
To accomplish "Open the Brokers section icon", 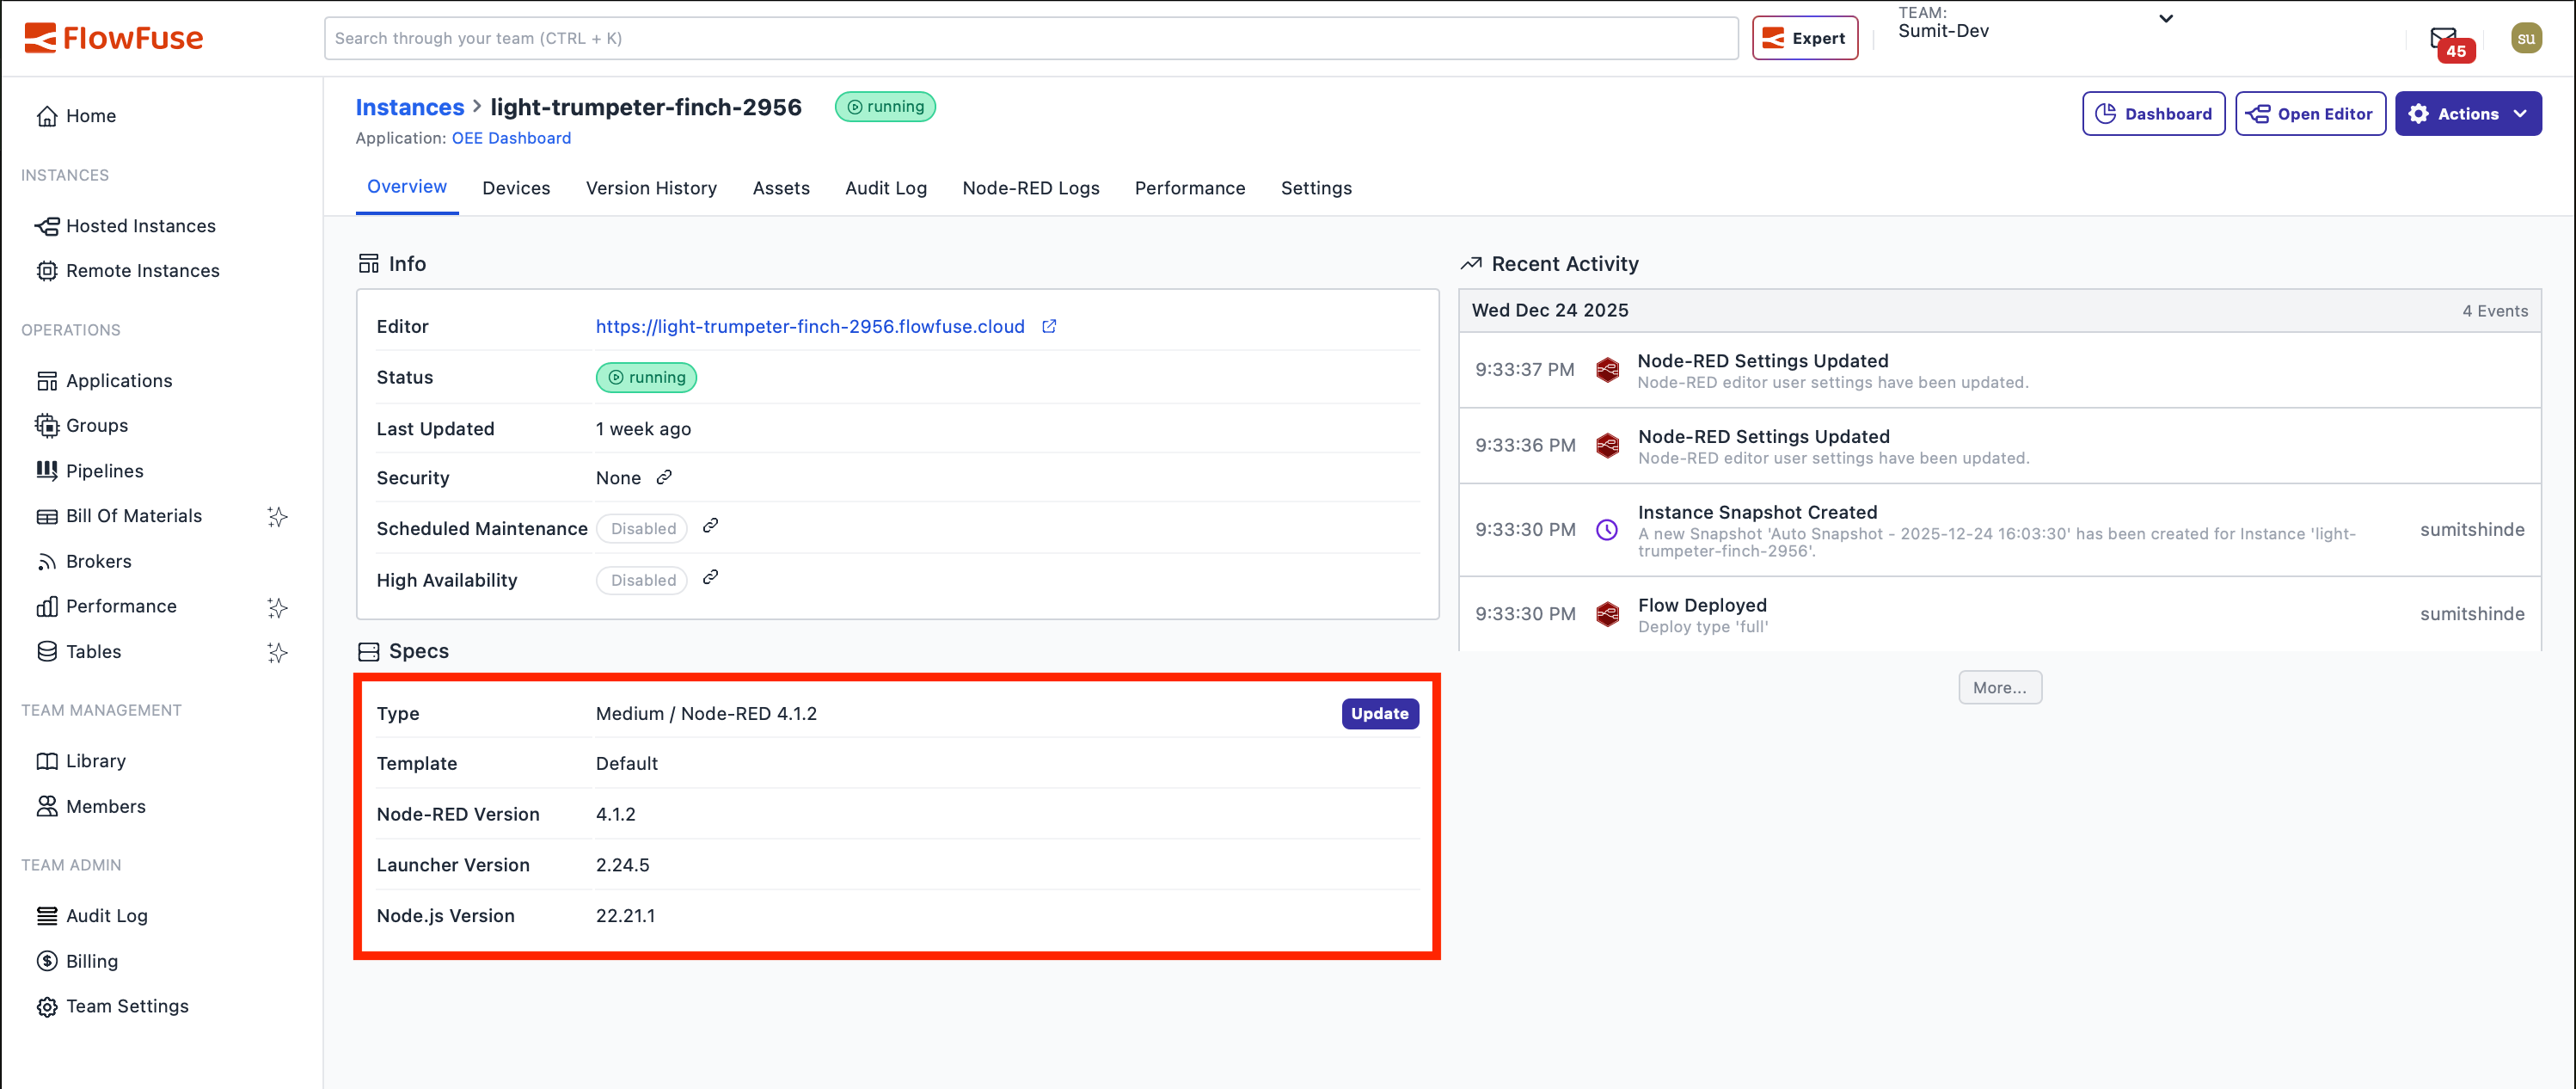I will click(x=46, y=560).
